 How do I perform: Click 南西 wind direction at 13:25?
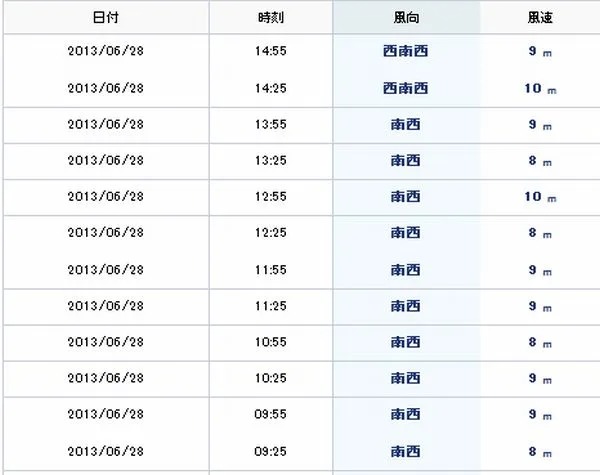click(x=406, y=160)
